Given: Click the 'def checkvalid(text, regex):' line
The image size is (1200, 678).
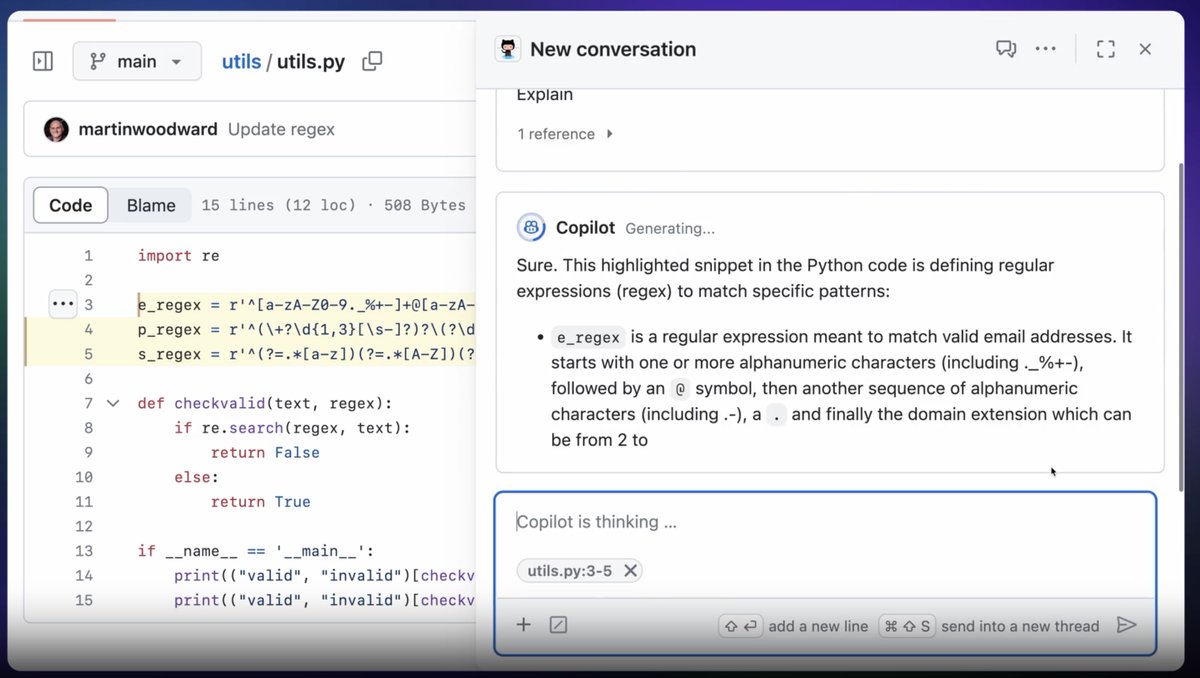Looking at the screenshot, I should tap(265, 403).
